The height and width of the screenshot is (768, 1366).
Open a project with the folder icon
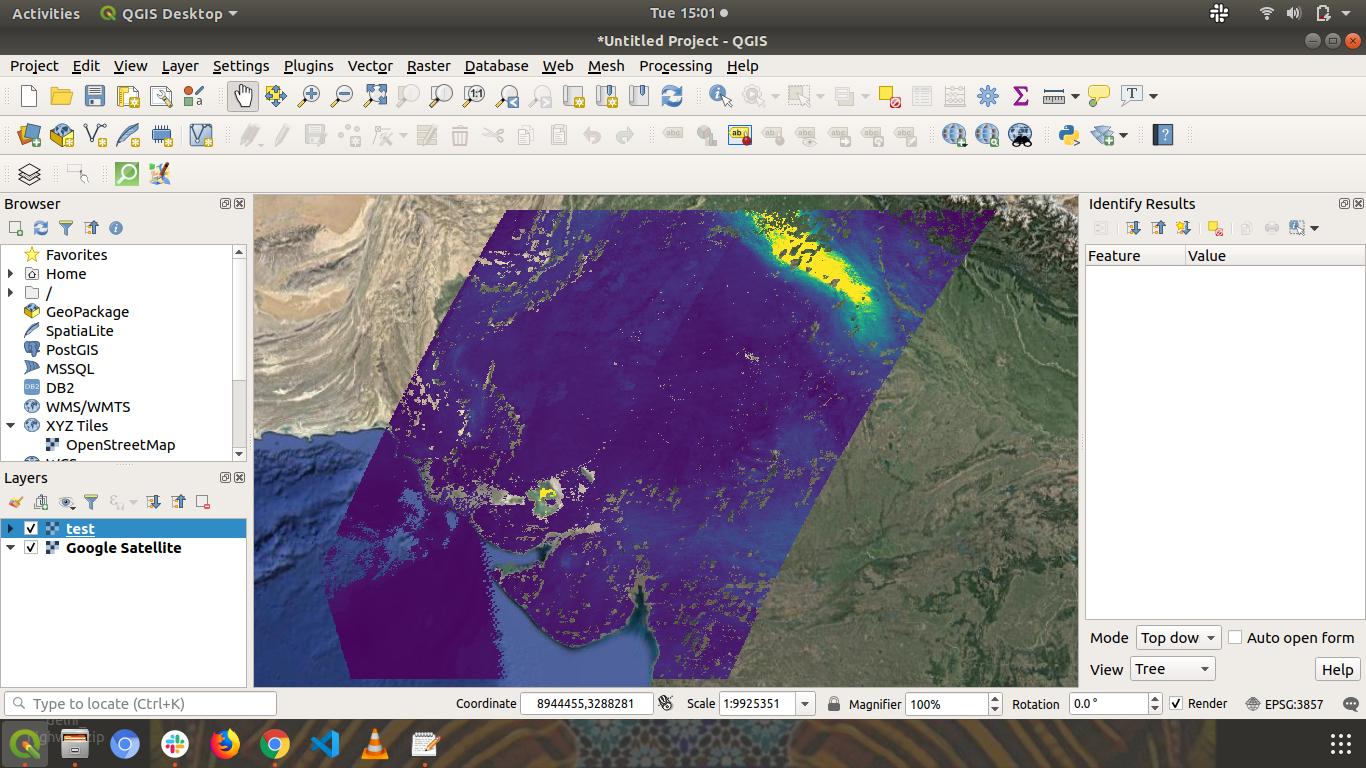coord(62,96)
